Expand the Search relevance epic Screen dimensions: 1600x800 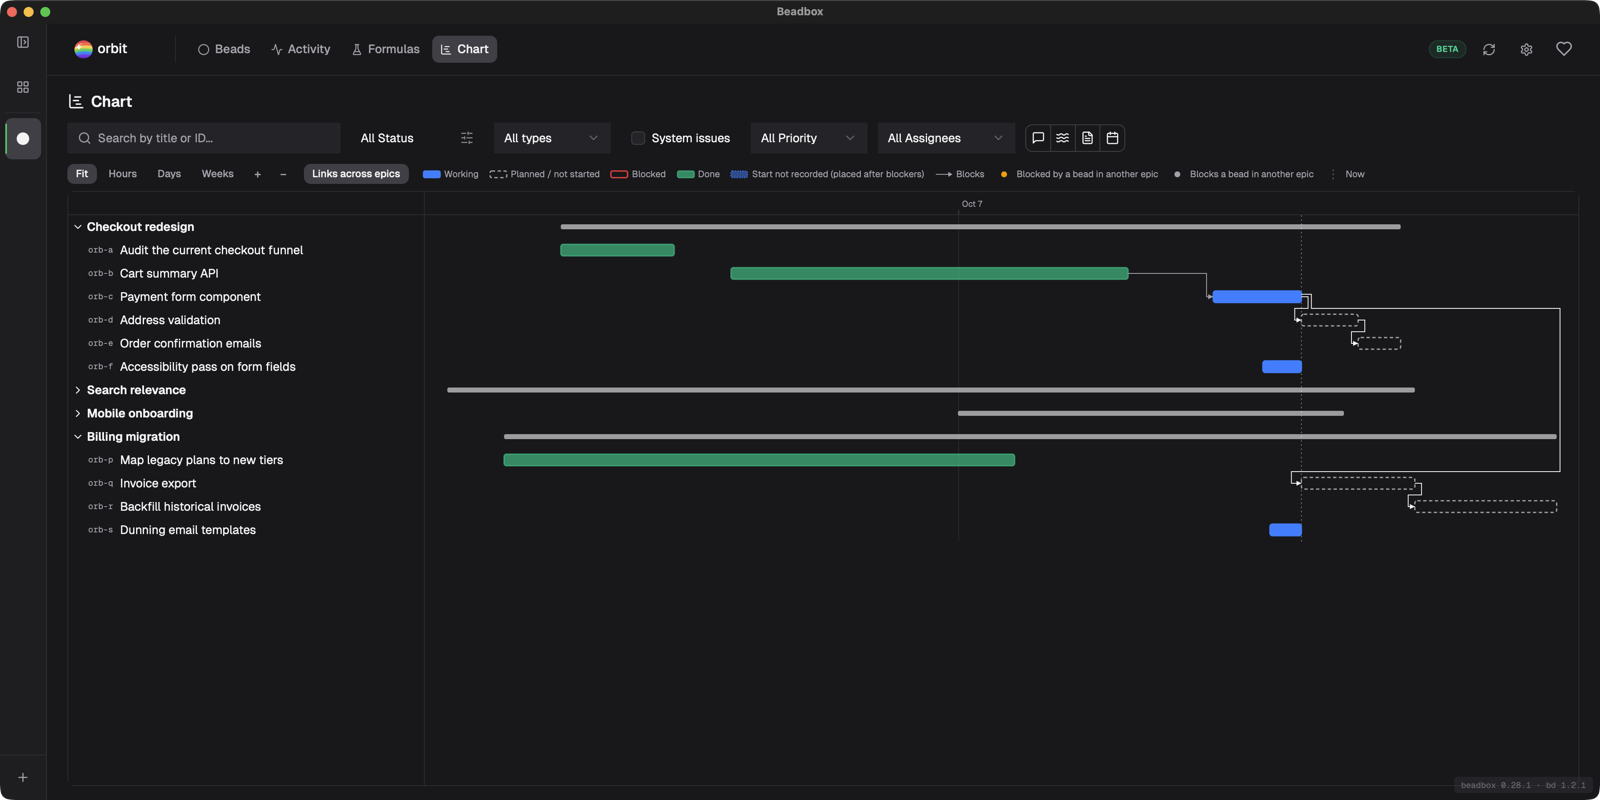click(78, 390)
